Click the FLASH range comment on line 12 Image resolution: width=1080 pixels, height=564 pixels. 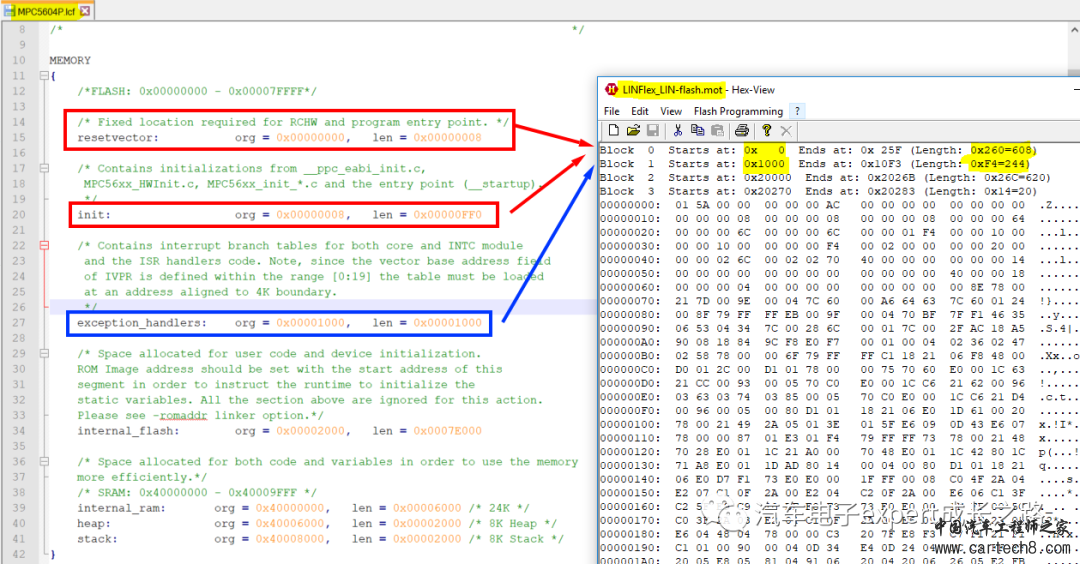click(x=197, y=91)
